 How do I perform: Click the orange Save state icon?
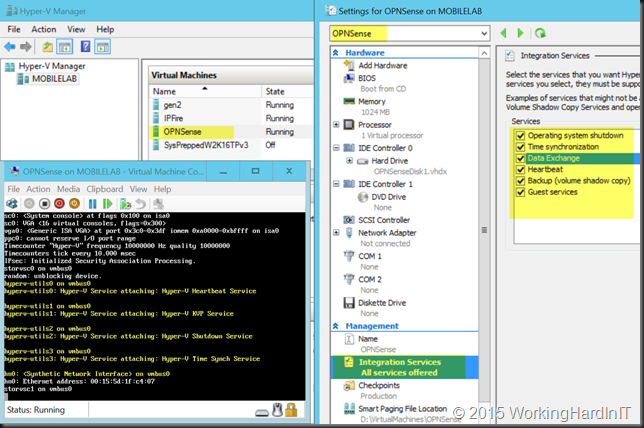click(x=74, y=203)
